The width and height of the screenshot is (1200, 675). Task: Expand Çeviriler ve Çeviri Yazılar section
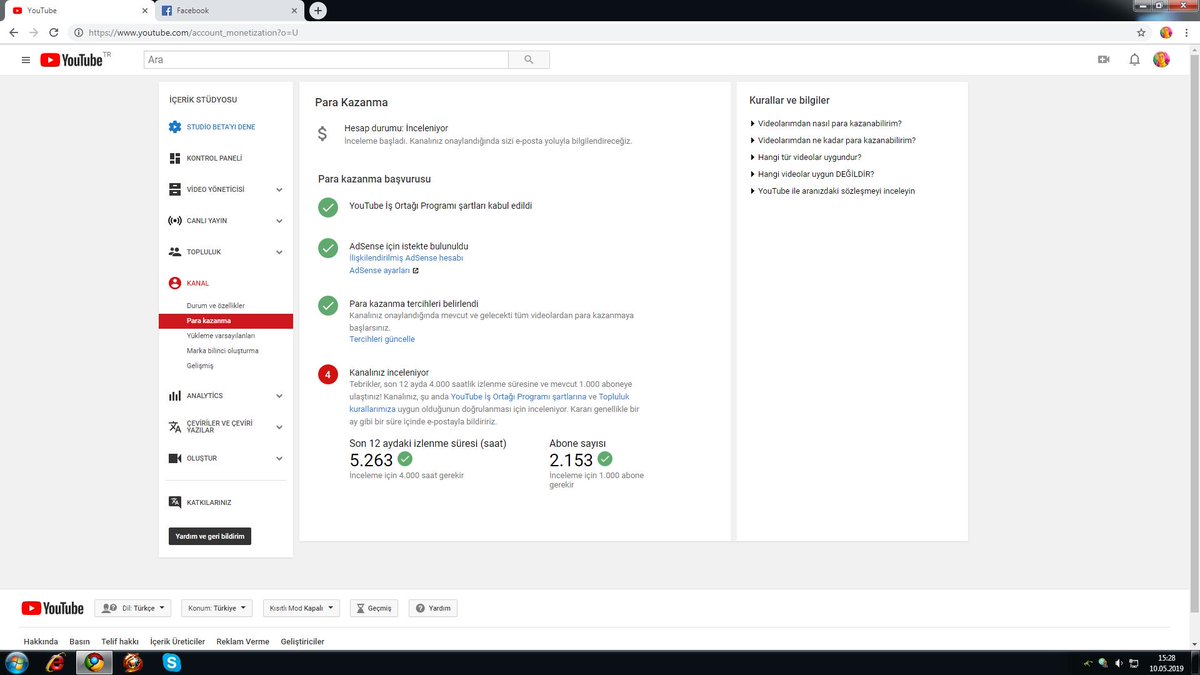coord(279,427)
